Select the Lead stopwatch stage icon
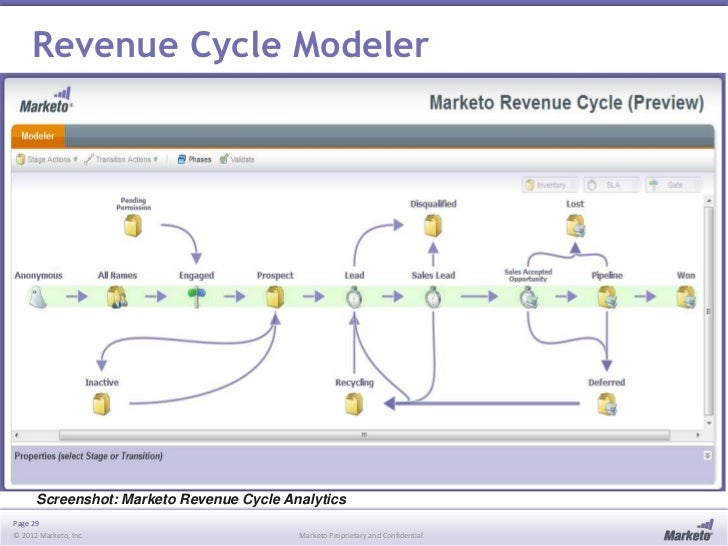This screenshot has width=728, height=546. click(354, 297)
